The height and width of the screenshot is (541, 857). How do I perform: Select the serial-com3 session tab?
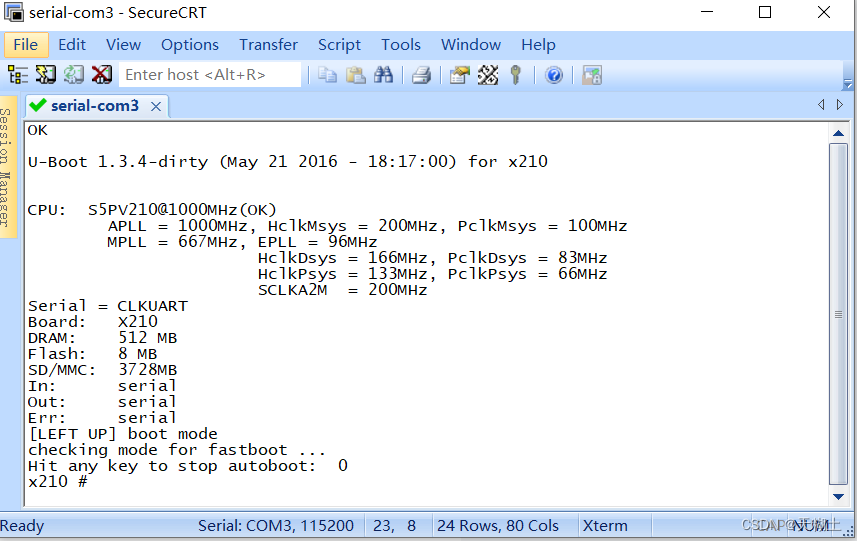pos(95,105)
